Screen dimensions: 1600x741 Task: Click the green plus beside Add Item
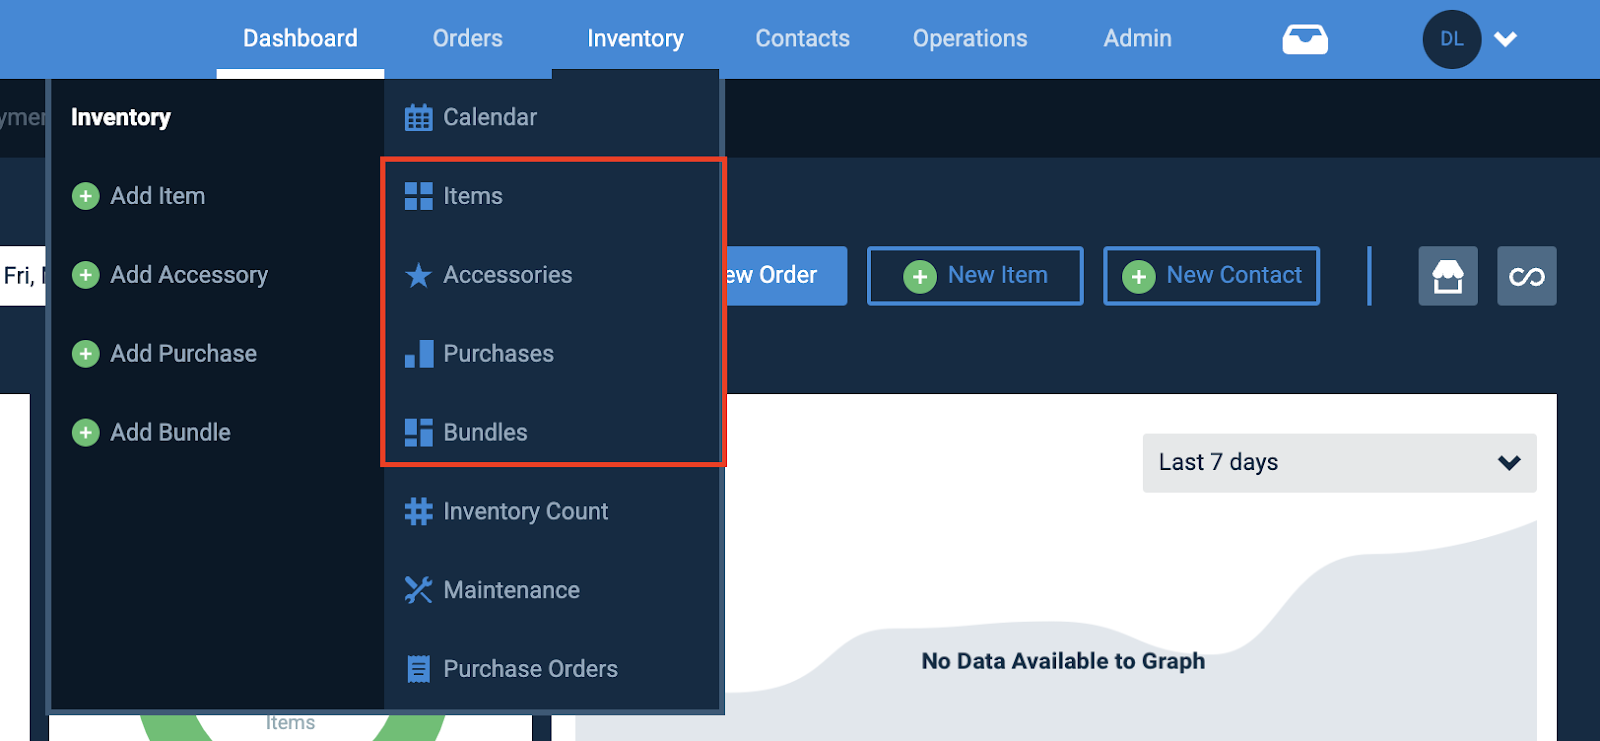point(85,196)
